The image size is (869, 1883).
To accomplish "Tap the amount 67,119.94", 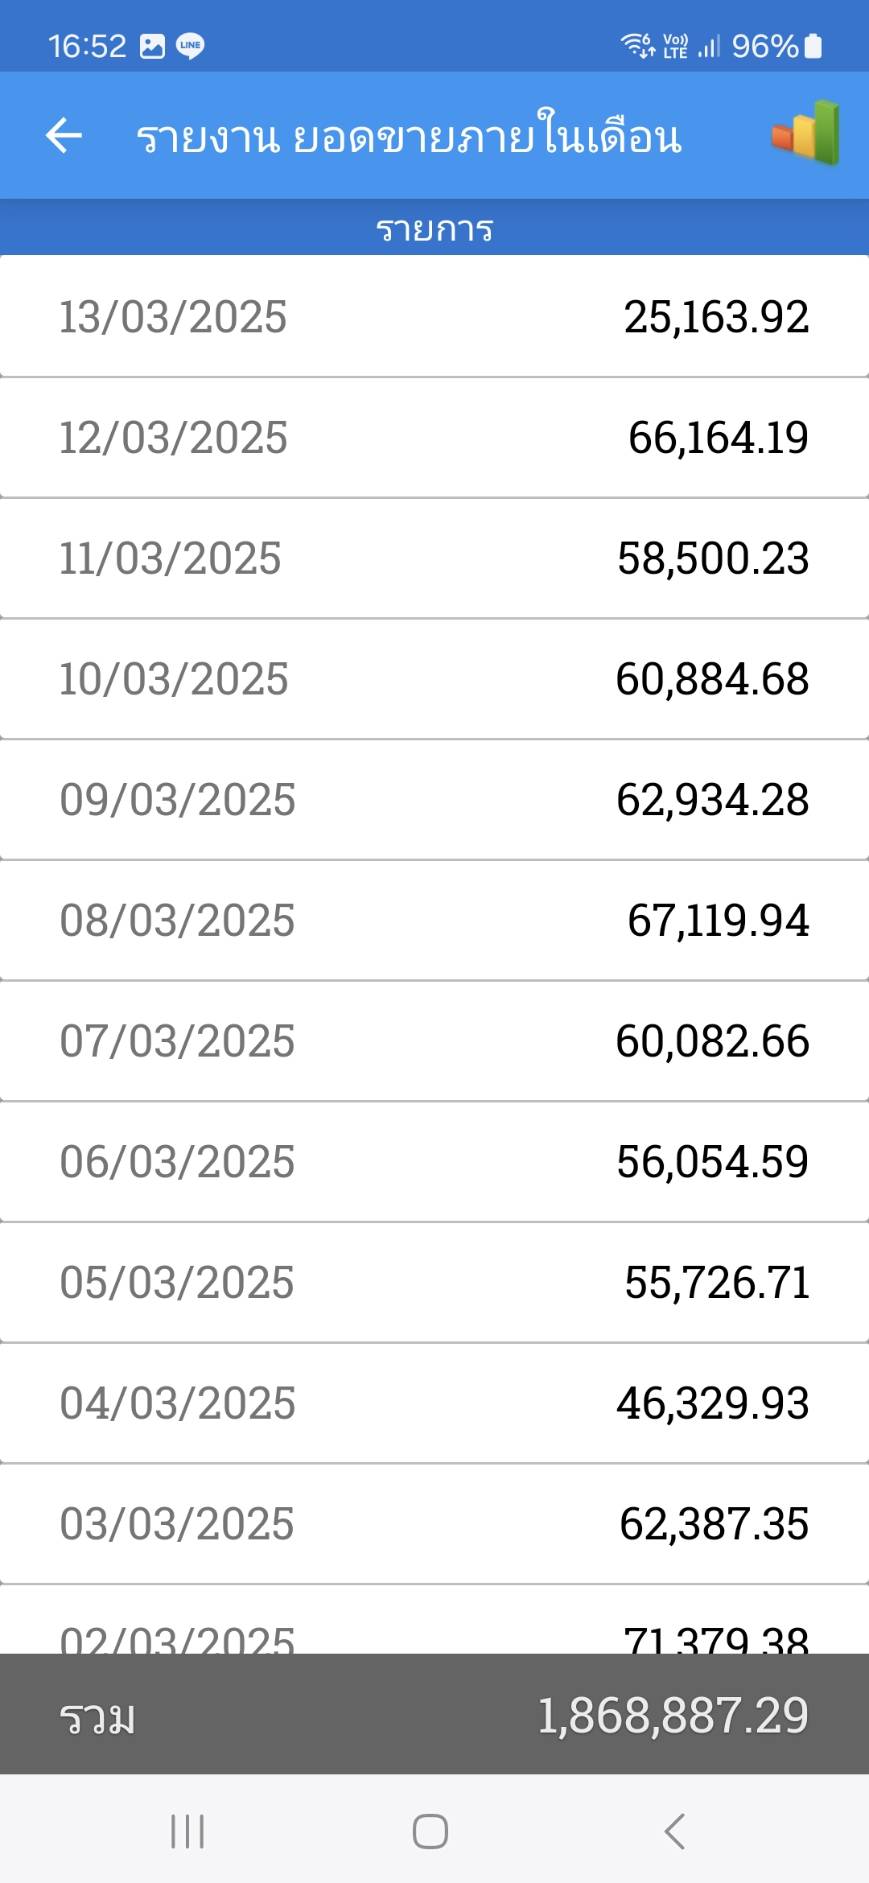I will click(x=718, y=921).
